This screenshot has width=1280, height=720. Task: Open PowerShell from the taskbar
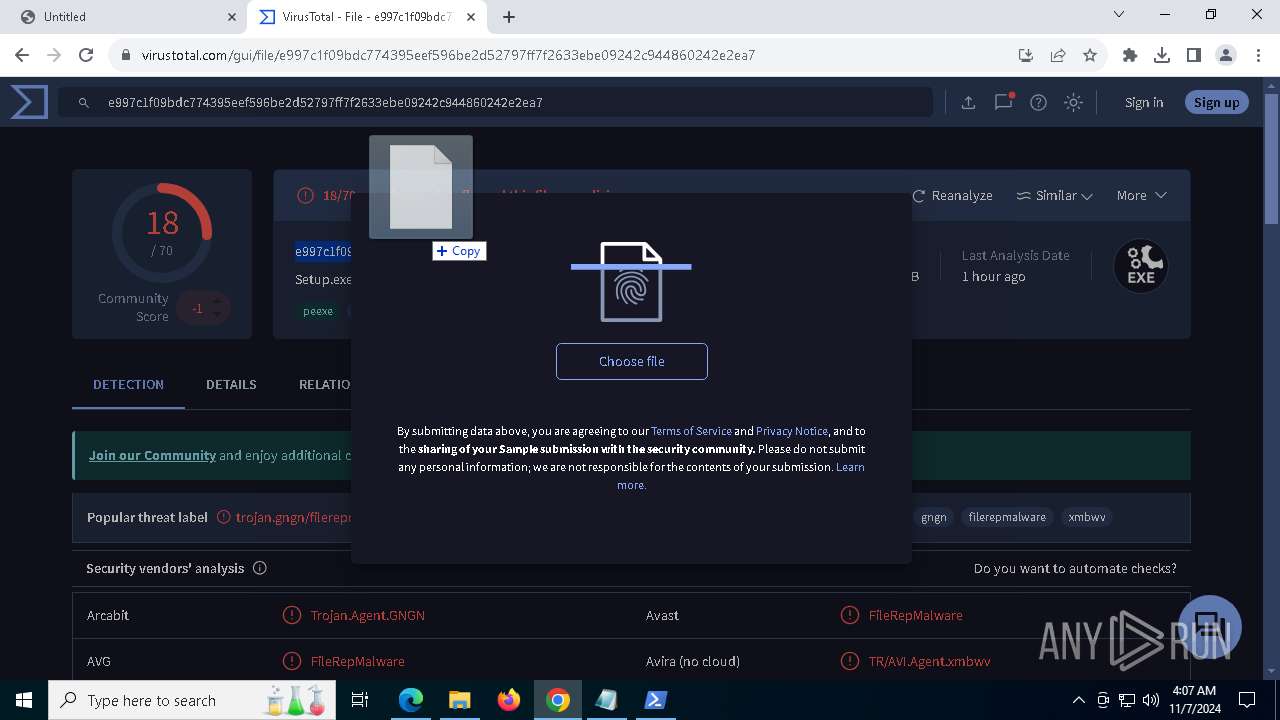(655, 700)
